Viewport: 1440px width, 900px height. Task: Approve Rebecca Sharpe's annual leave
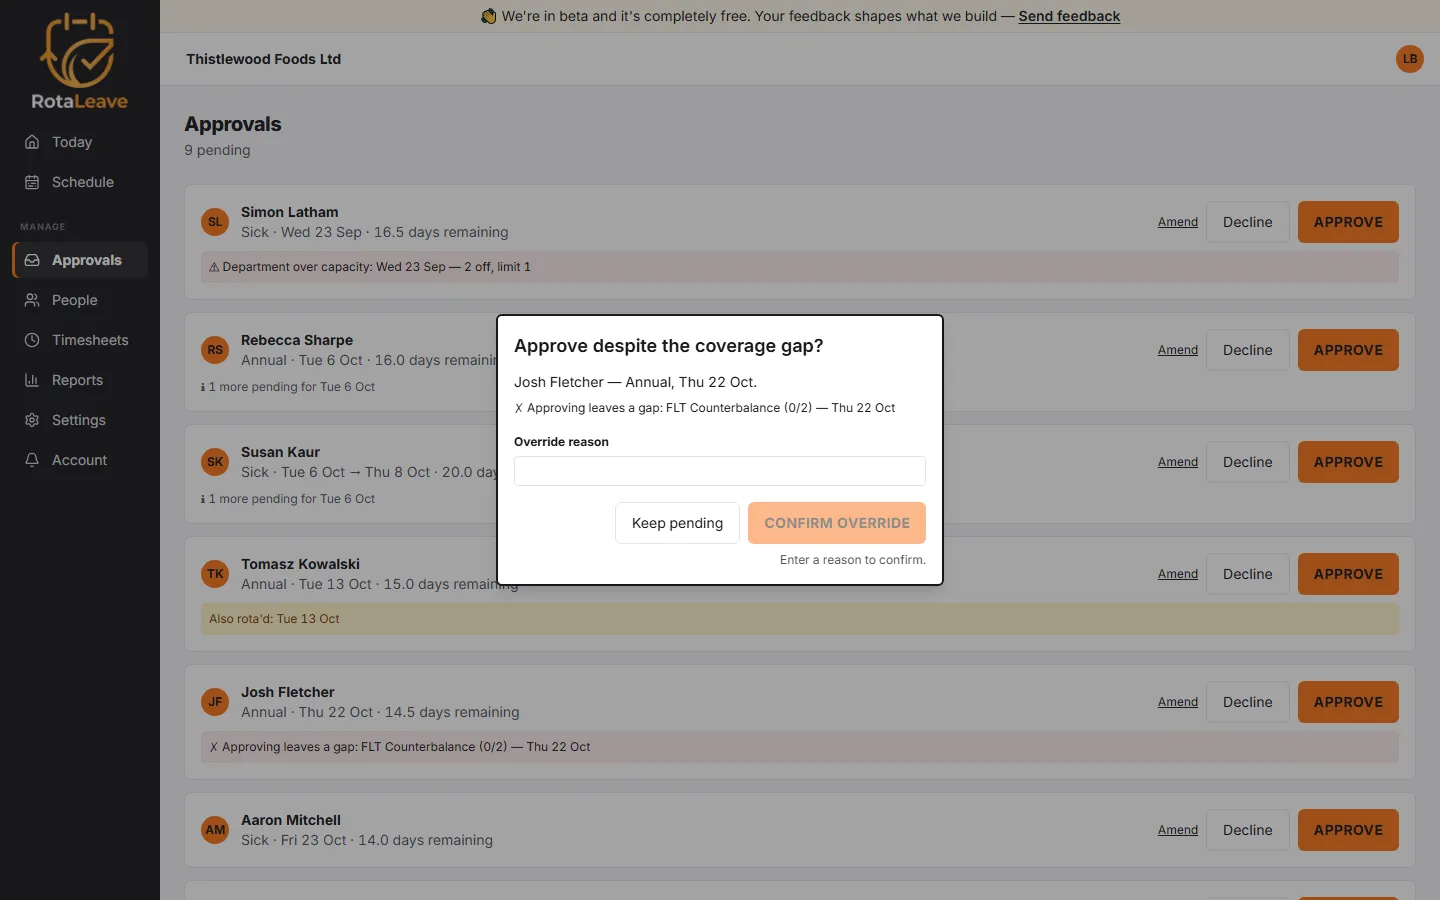[1348, 350]
